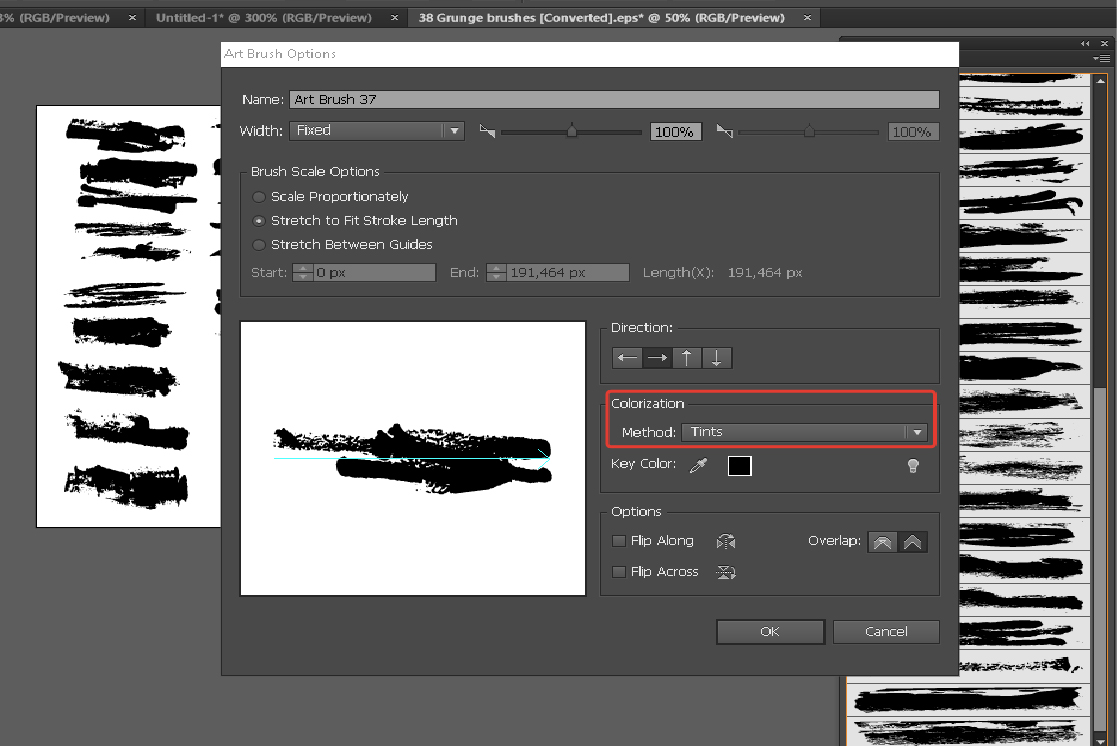Click Cancel to dismiss the dialog

coord(886,632)
